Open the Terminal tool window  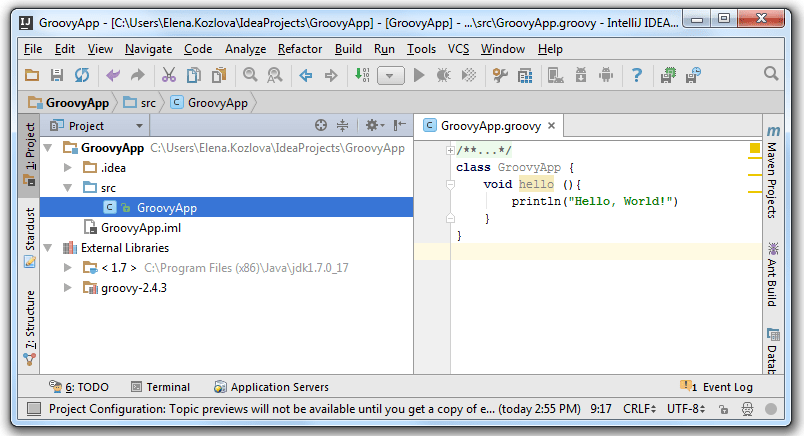160,387
